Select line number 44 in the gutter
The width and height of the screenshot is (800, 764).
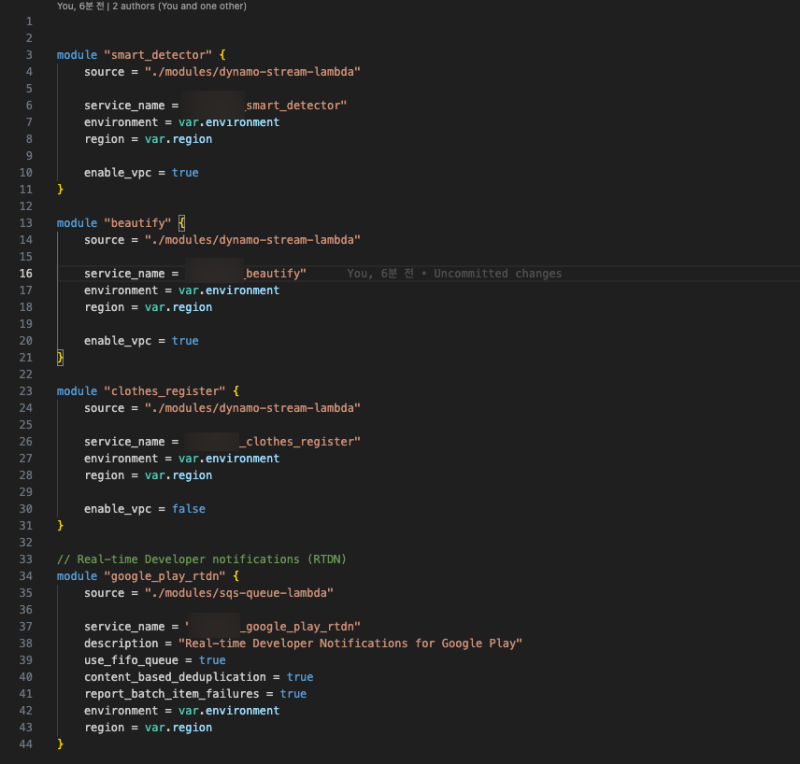point(26,744)
